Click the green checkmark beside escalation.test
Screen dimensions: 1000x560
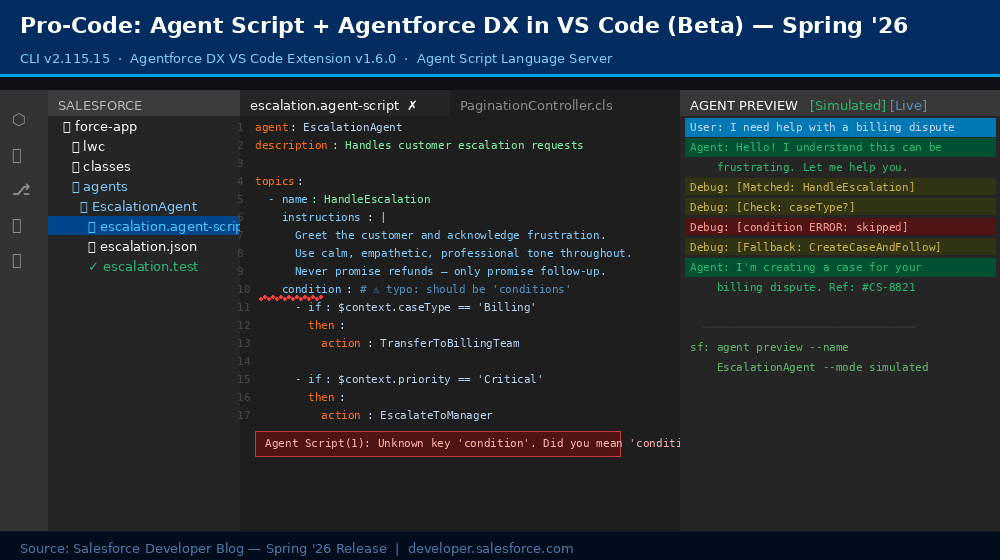pos(93,267)
